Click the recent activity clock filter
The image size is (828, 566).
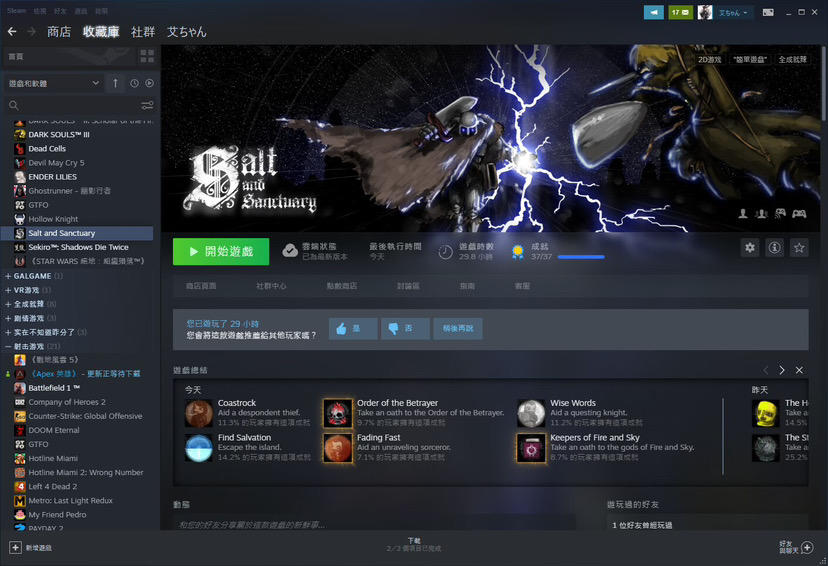click(x=134, y=83)
